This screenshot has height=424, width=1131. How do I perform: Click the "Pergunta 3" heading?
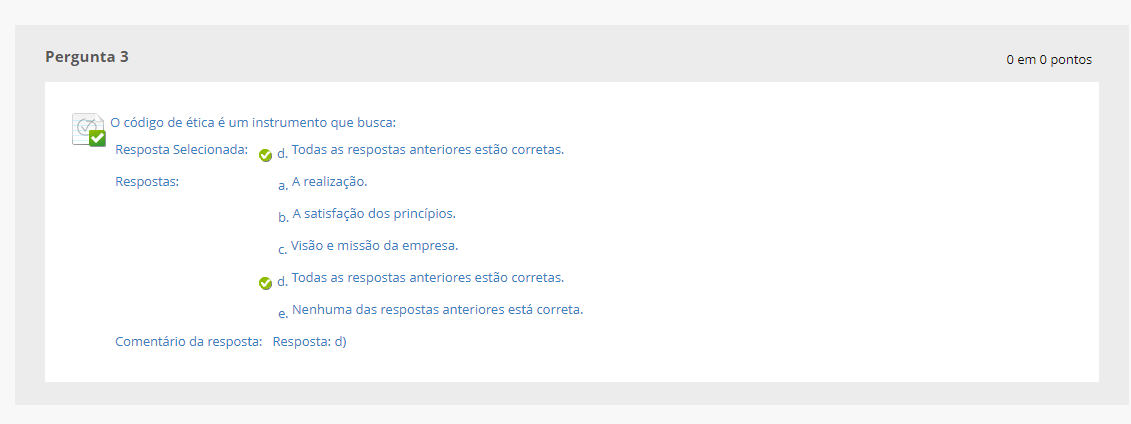87,57
